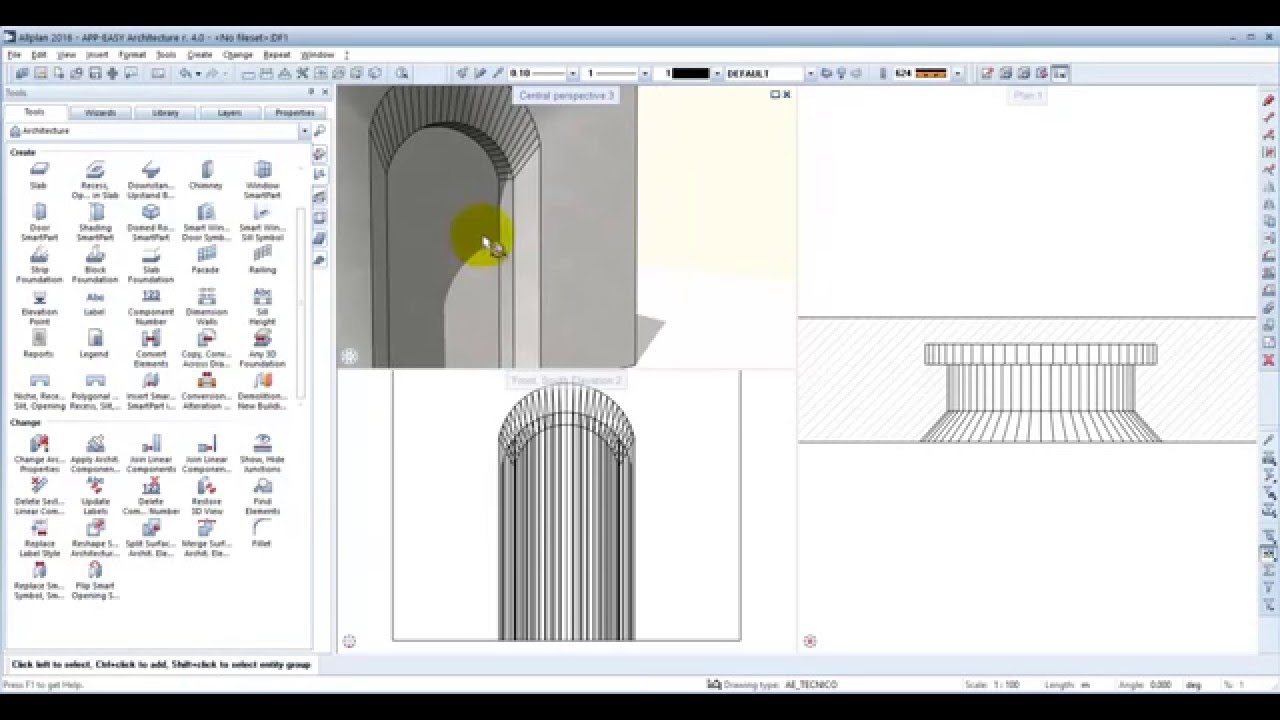Expand the Architecture module dropdown

tap(303, 131)
